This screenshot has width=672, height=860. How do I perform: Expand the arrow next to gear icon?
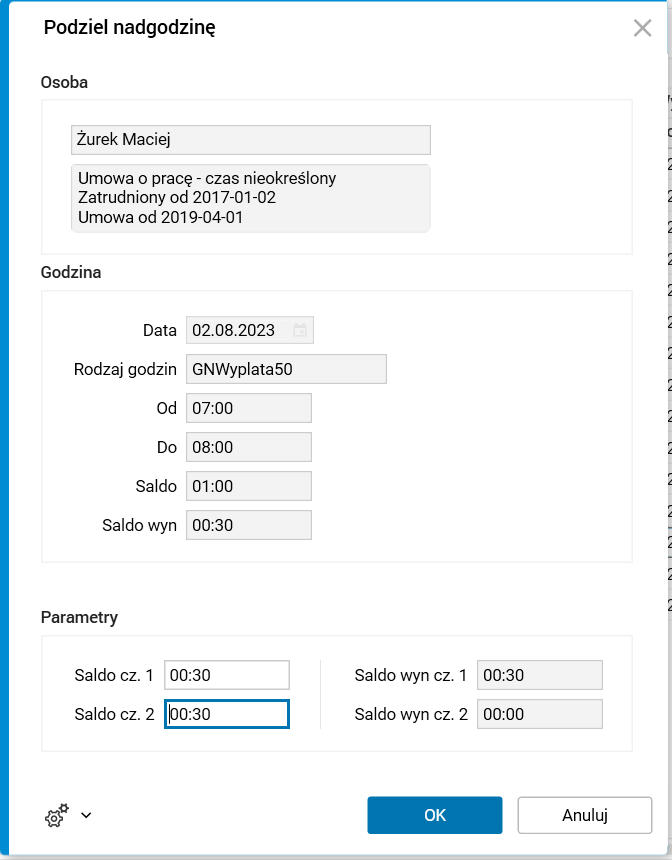click(86, 815)
